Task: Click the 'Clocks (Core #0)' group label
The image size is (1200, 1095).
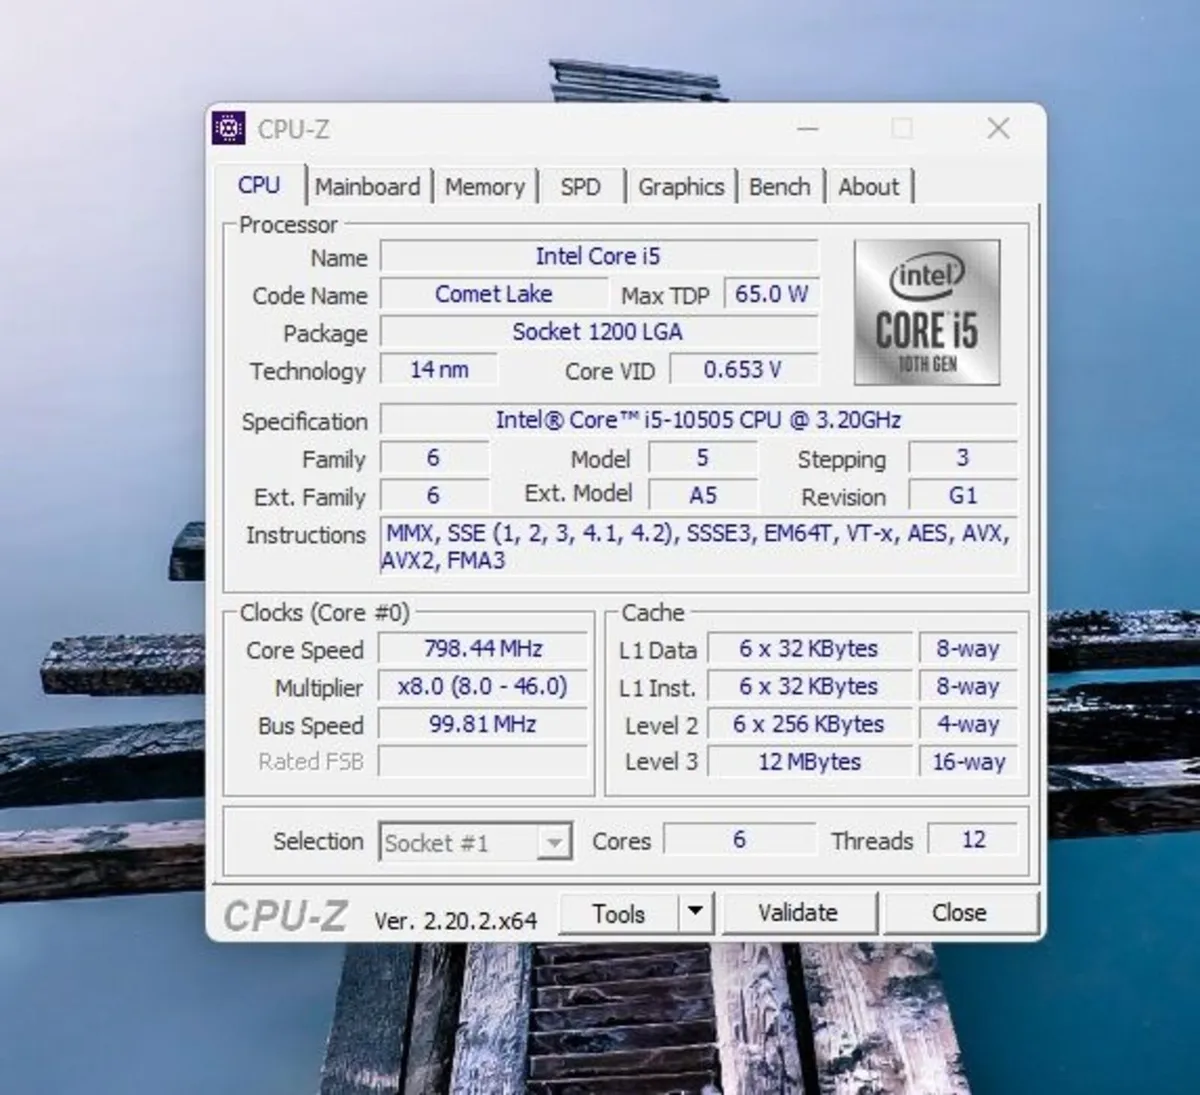Action: pyautogui.click(x=324, y=612)
